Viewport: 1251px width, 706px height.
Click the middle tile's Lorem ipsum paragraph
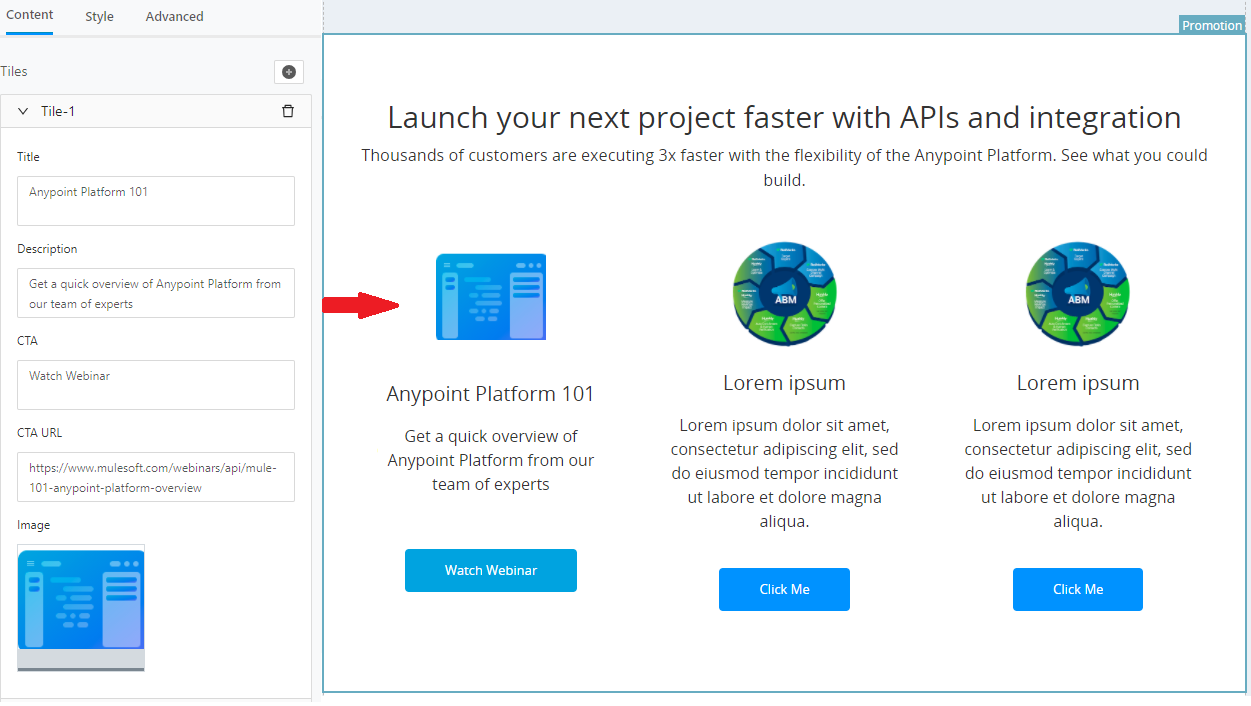[784, 473]
